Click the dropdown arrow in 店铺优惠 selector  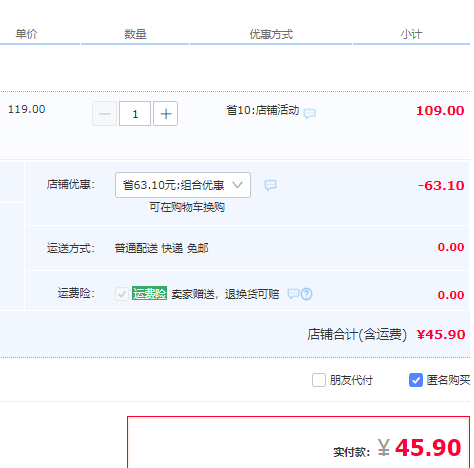point(237,185)
